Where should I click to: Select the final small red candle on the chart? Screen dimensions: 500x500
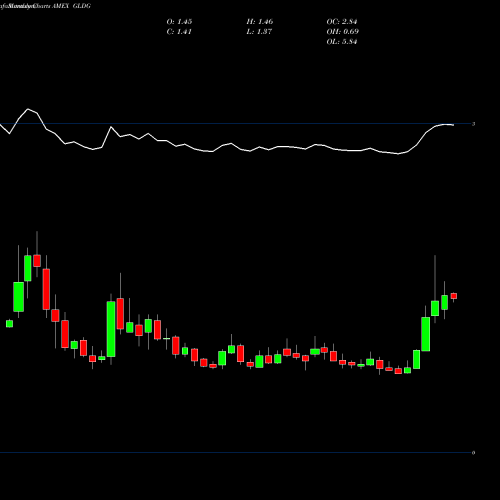pyautogui.click(x=454, y=296)
